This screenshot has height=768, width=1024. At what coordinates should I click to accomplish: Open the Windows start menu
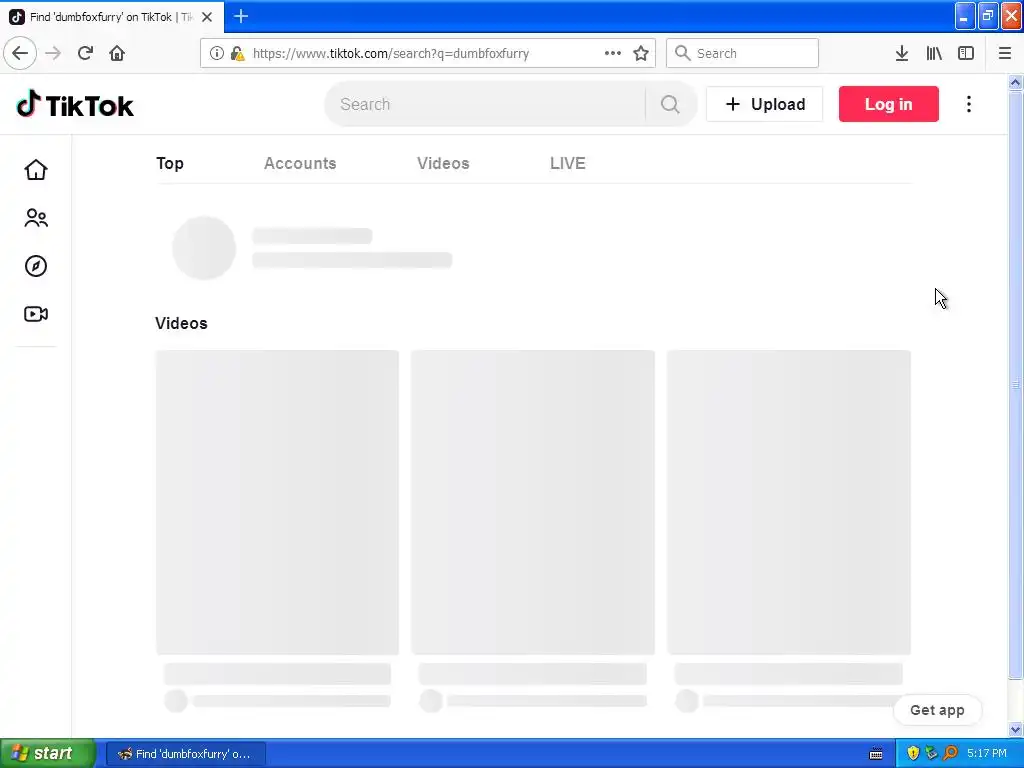(x=47, y=754)
